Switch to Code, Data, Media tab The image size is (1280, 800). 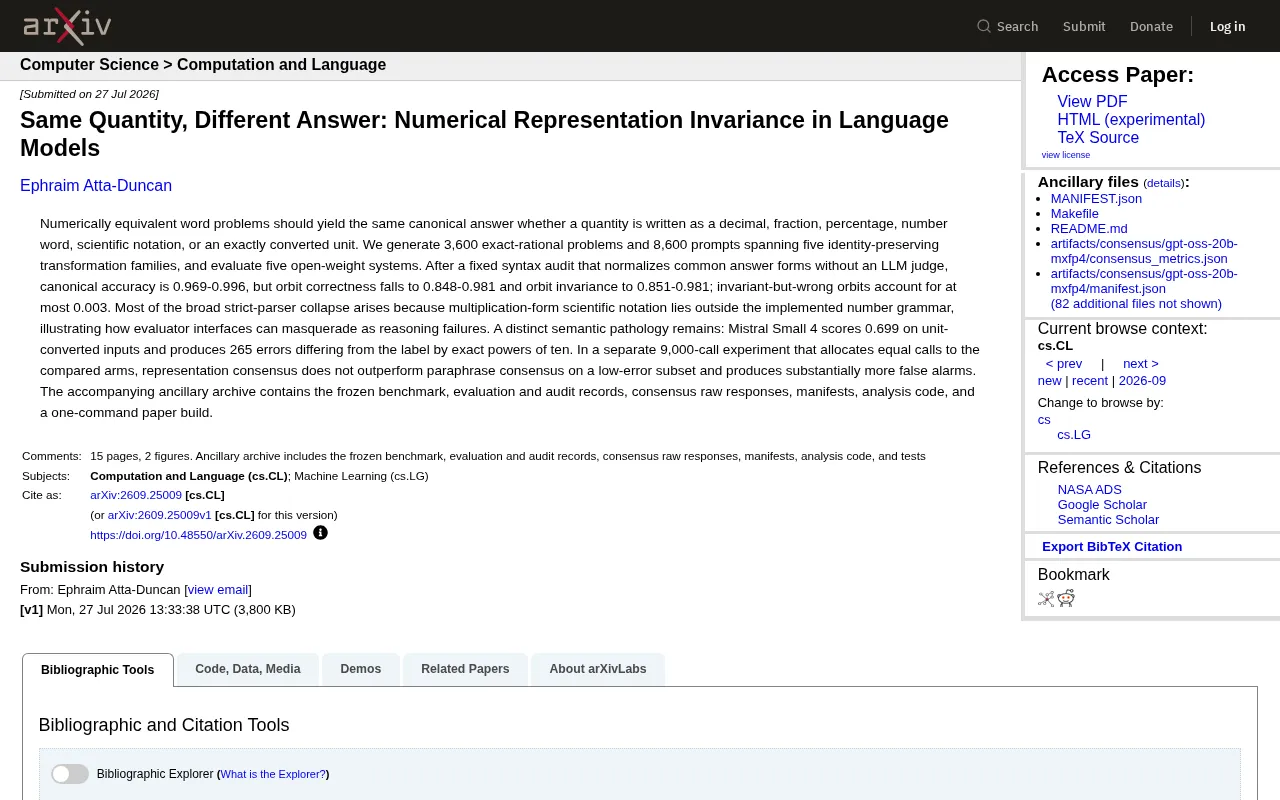pyautogui.click(x=248, y=669)
